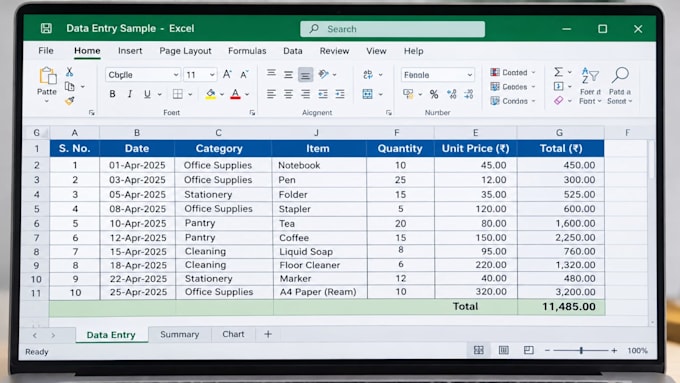
Task: Click the Percent Style icon
Action: tap(434, 94)
